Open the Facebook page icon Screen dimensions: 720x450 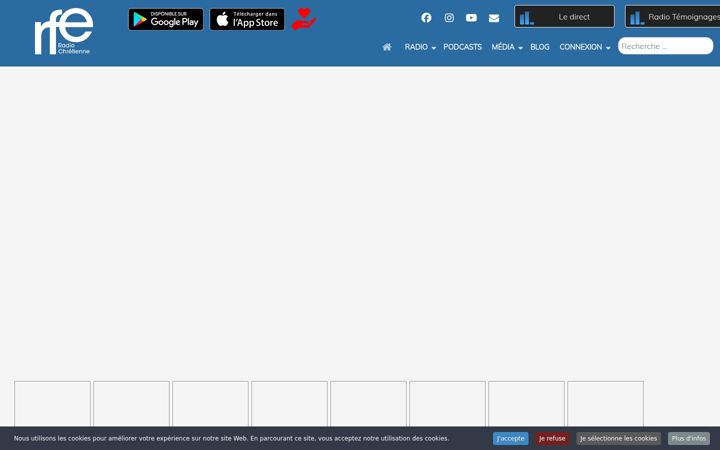(x=426, y=17)
